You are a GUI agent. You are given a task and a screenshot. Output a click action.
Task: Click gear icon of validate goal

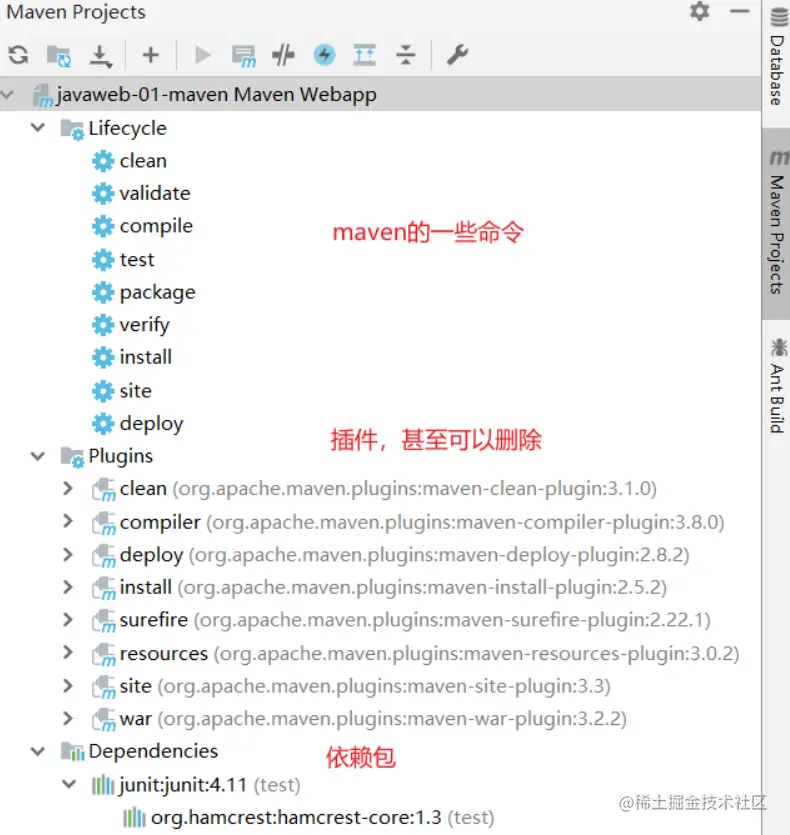click(x=103, y=194)
